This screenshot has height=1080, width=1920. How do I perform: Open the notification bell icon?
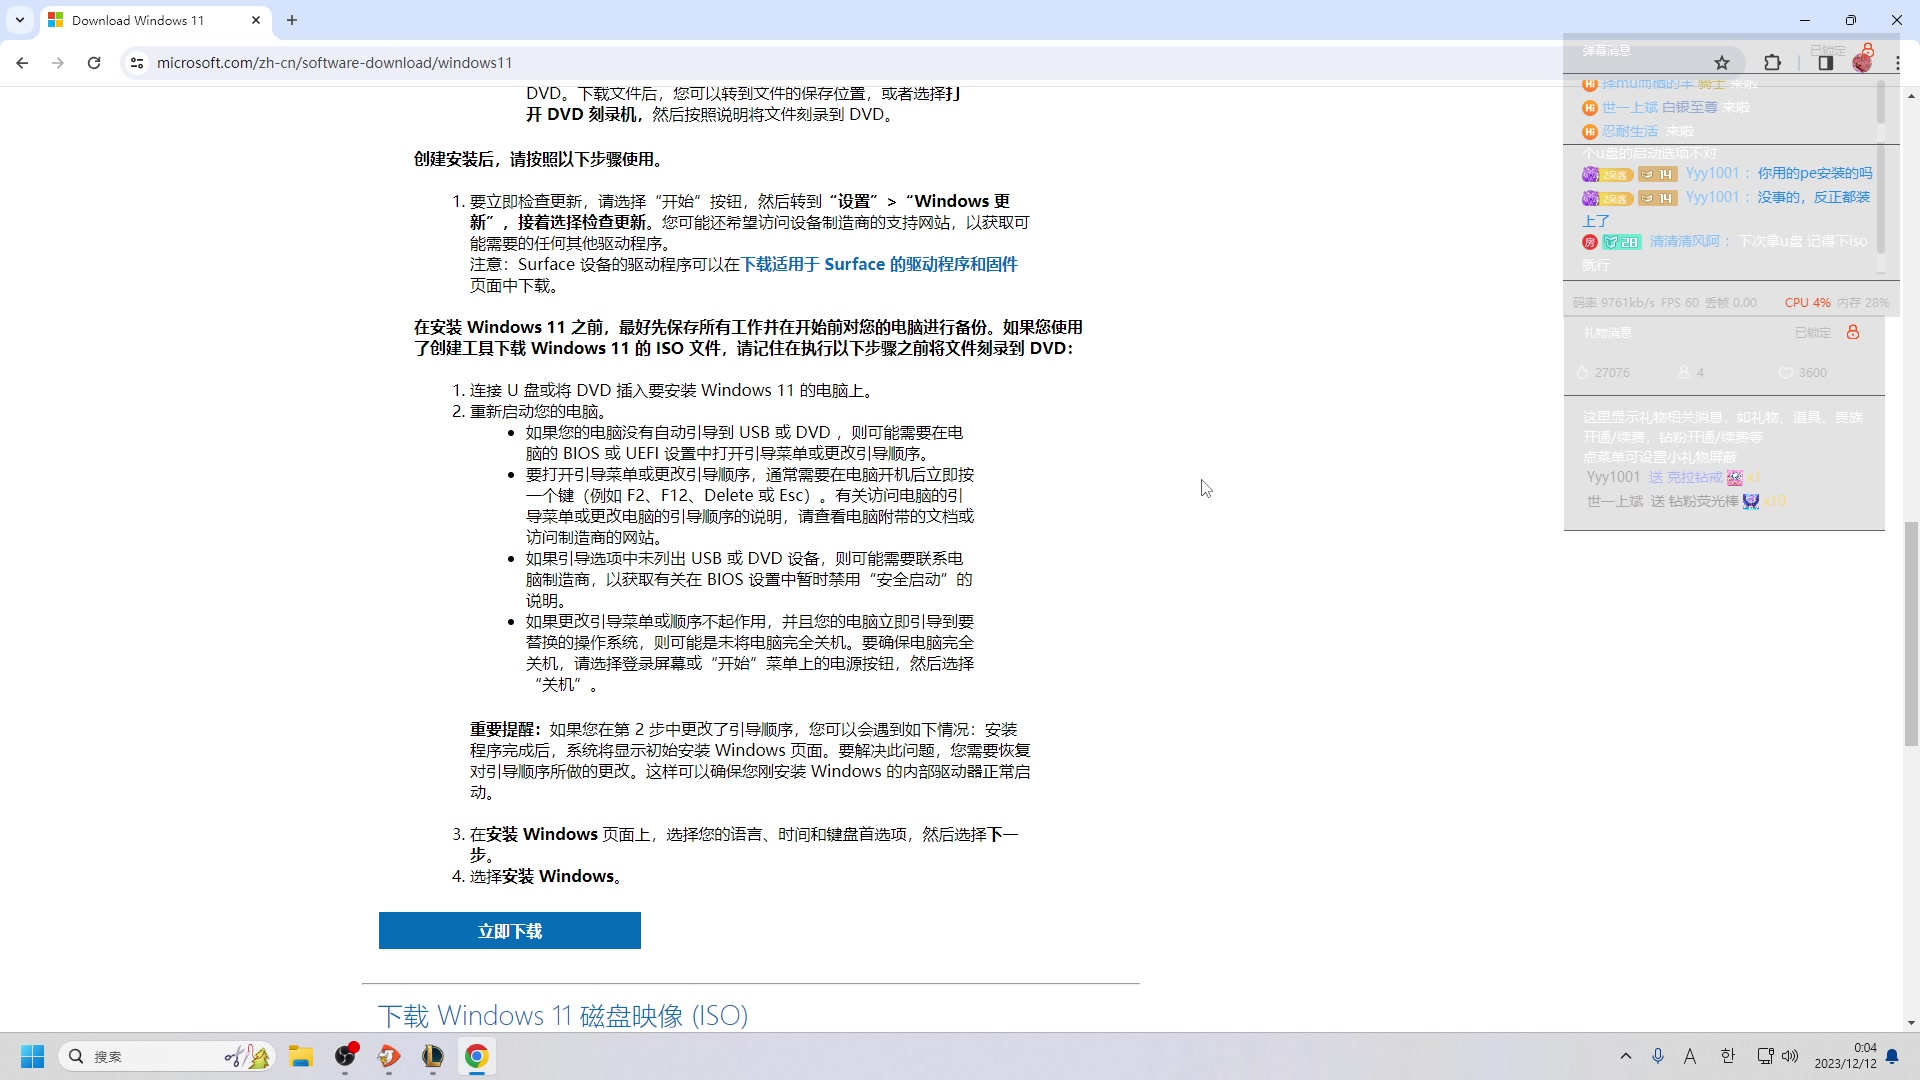click(1892, 1056)
